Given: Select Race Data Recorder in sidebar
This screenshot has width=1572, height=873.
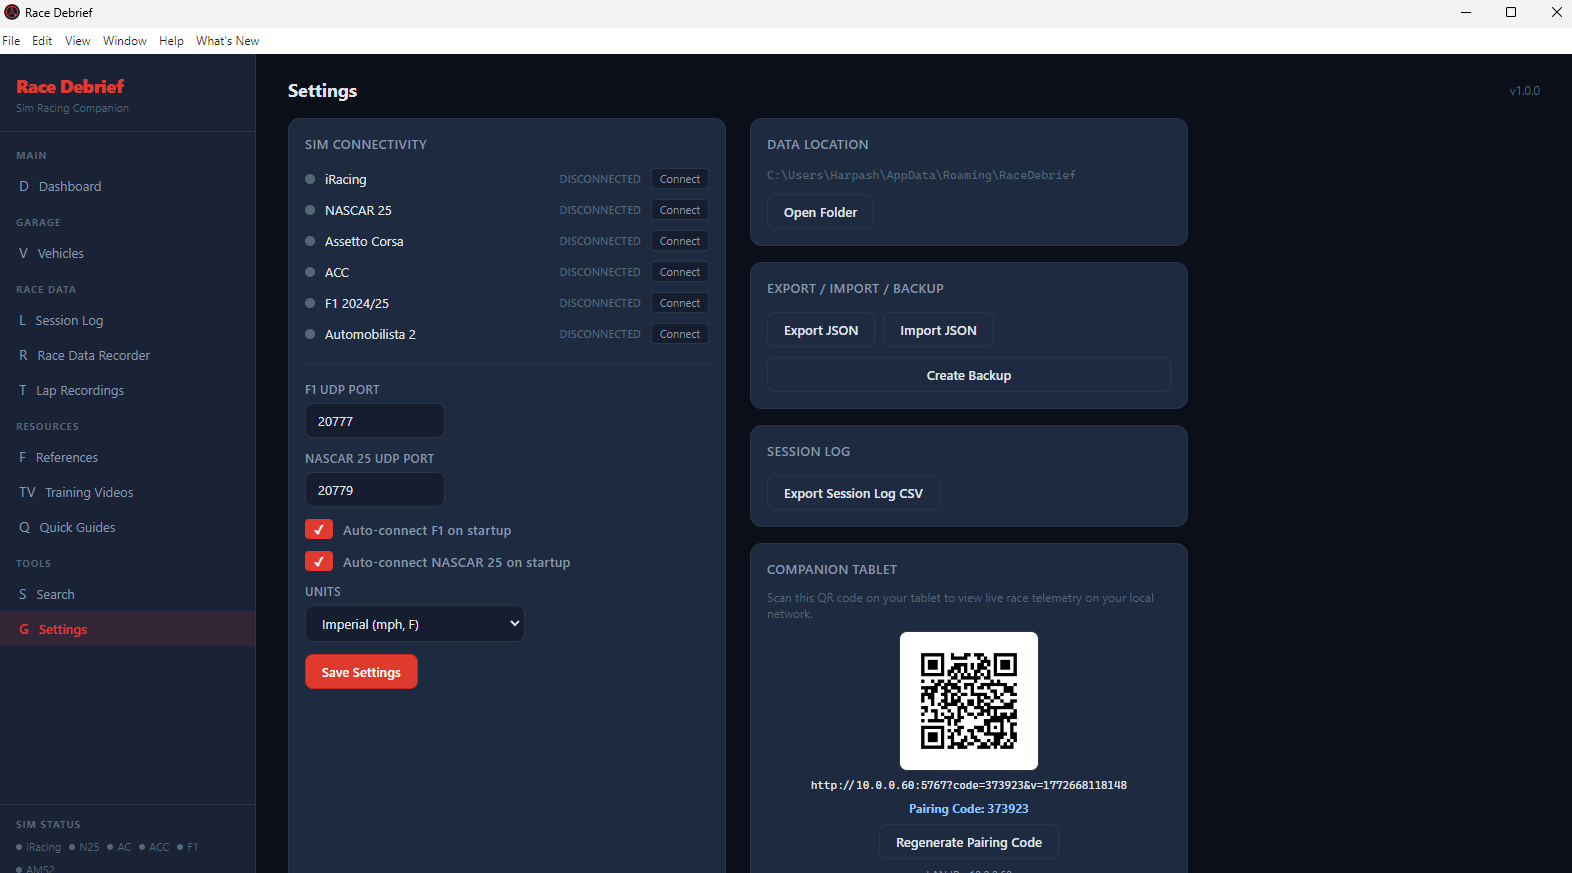Looking at the screenshot, I should click(127, 355).
